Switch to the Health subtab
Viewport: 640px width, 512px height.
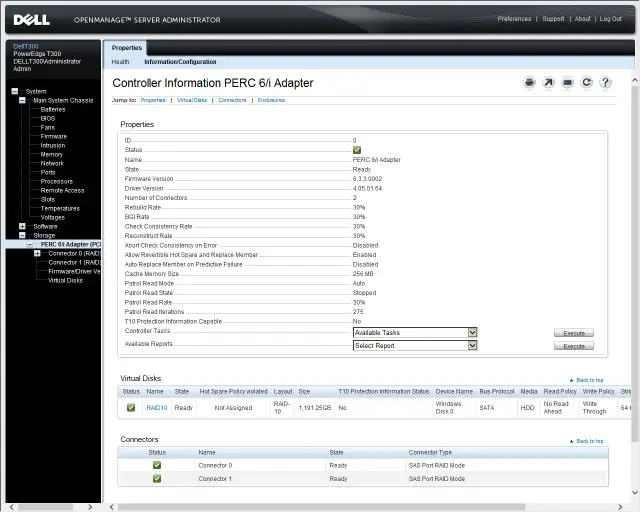120,62
